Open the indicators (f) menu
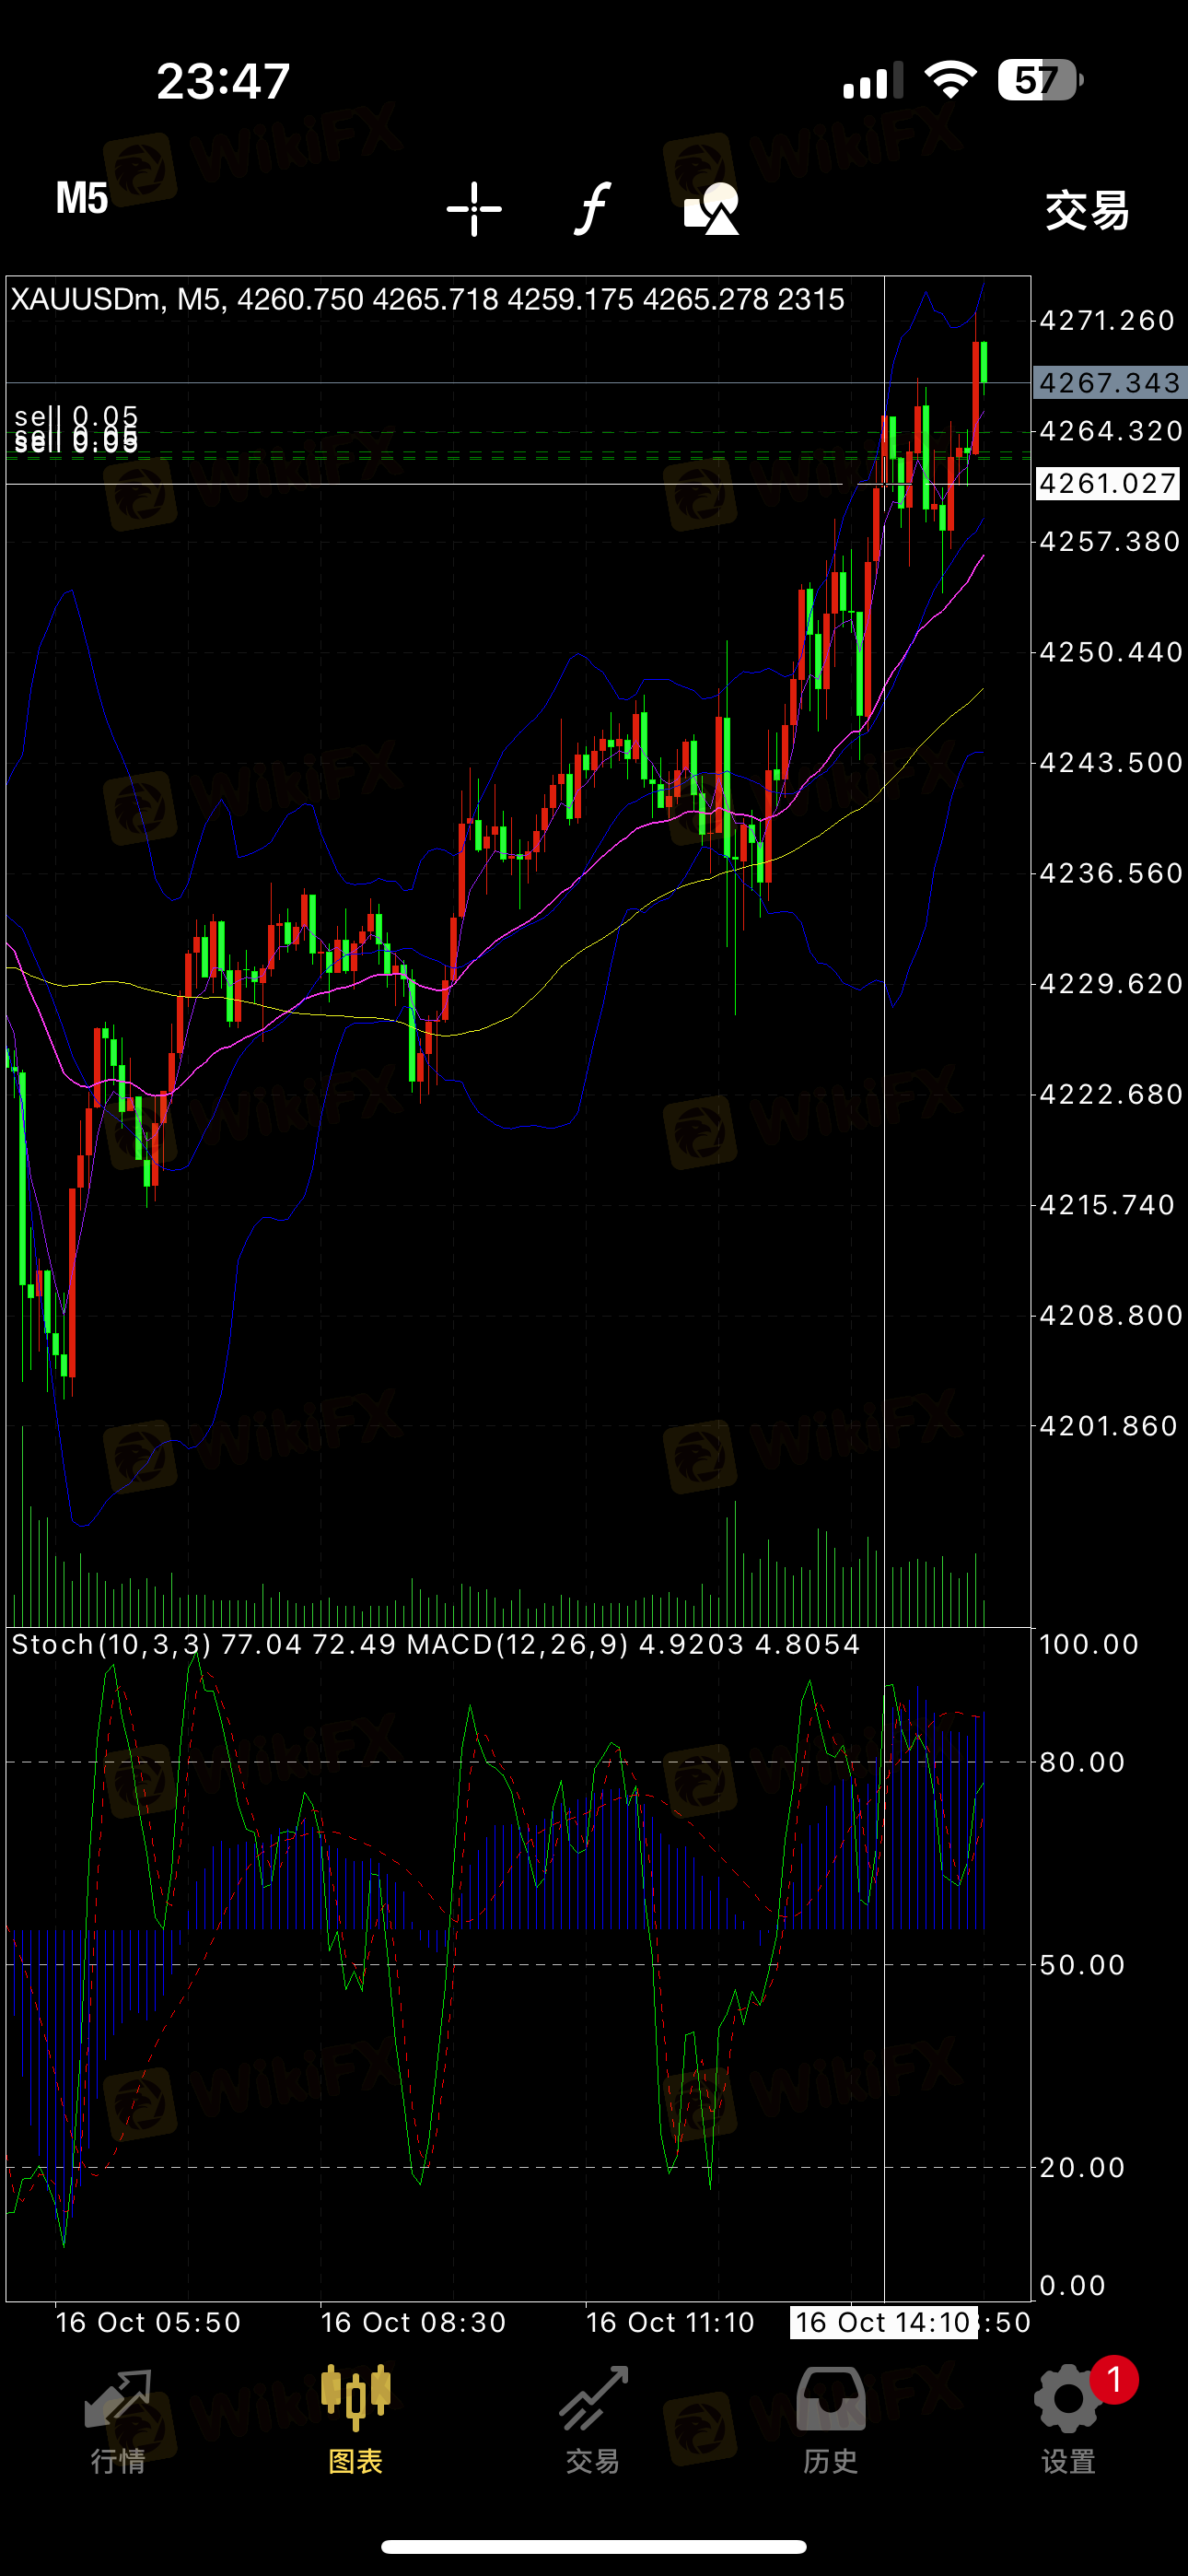The height and width of the screenshot is (2576, 1188). (x=592, y=208)
